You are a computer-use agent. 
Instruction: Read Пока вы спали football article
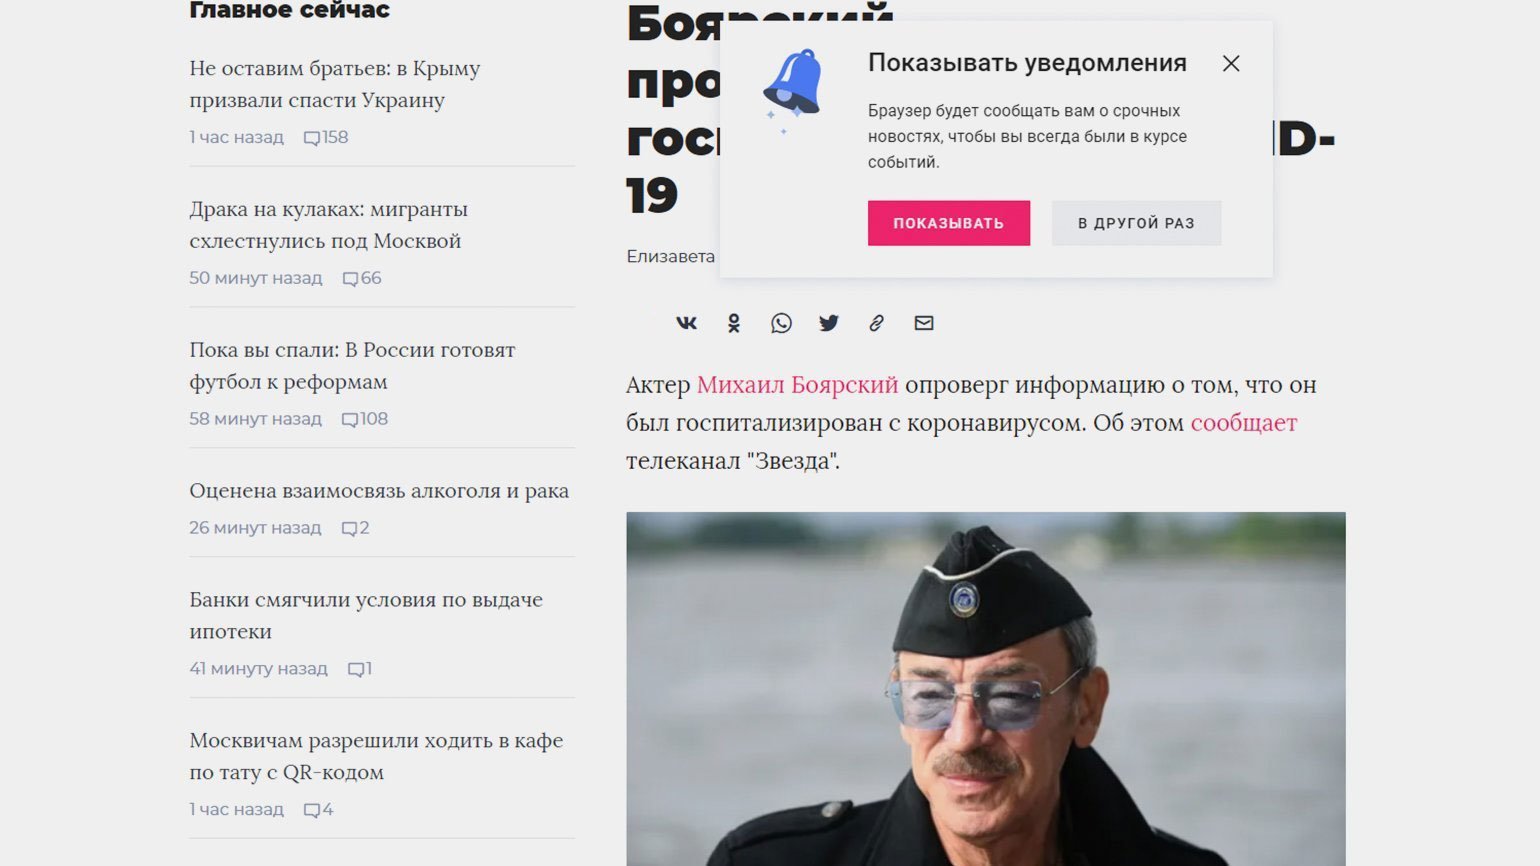pyautogui.click(x=352, y=366)
